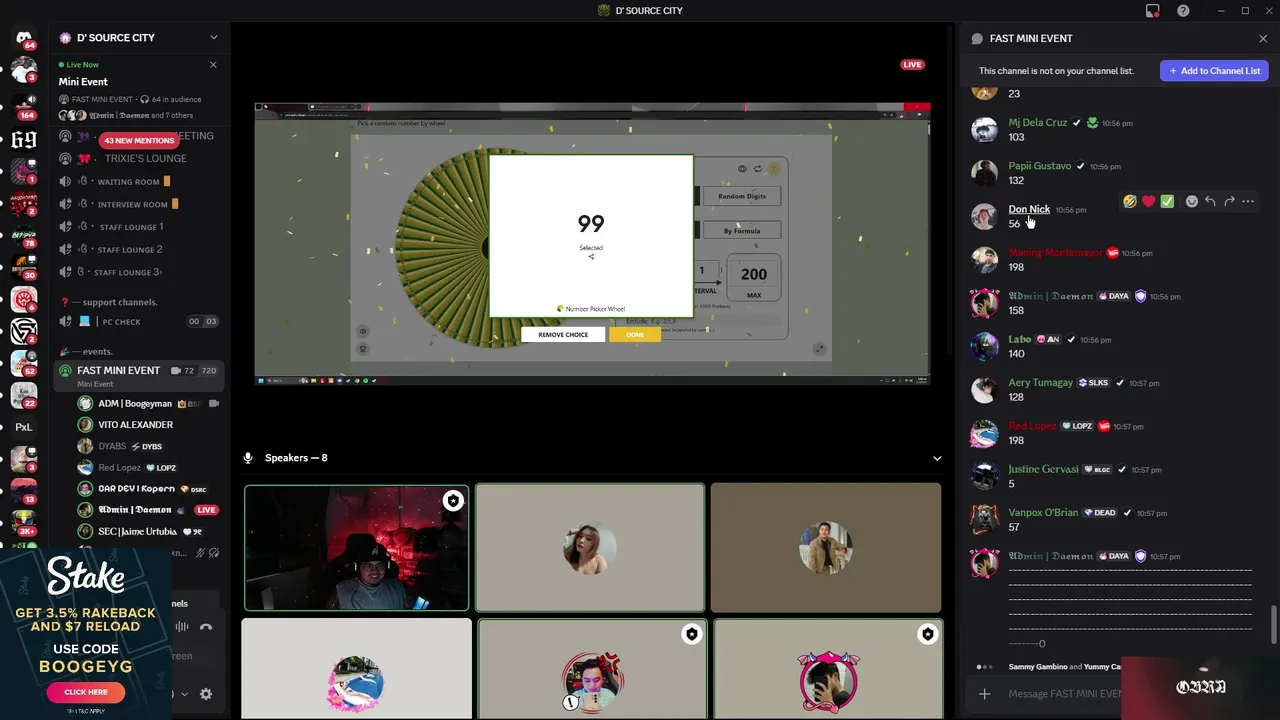Select the FAST MINI EVENT stage channel

(x=137, y=376)
